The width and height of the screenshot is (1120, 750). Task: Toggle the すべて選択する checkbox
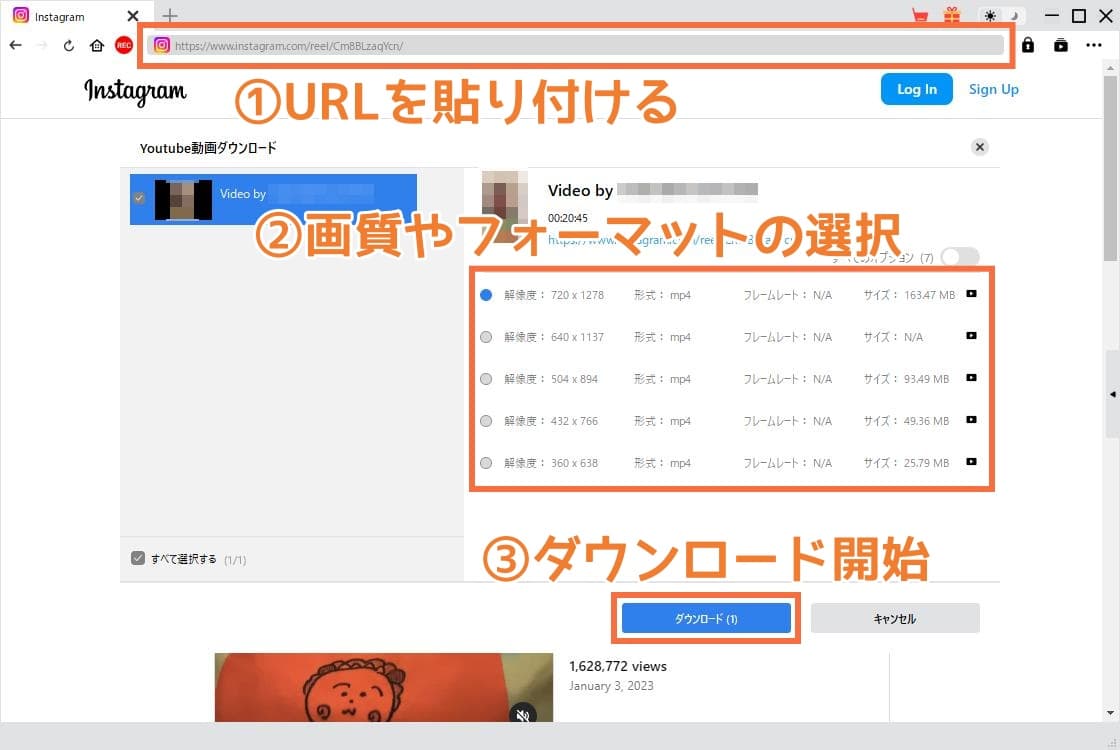click(138, 558)
